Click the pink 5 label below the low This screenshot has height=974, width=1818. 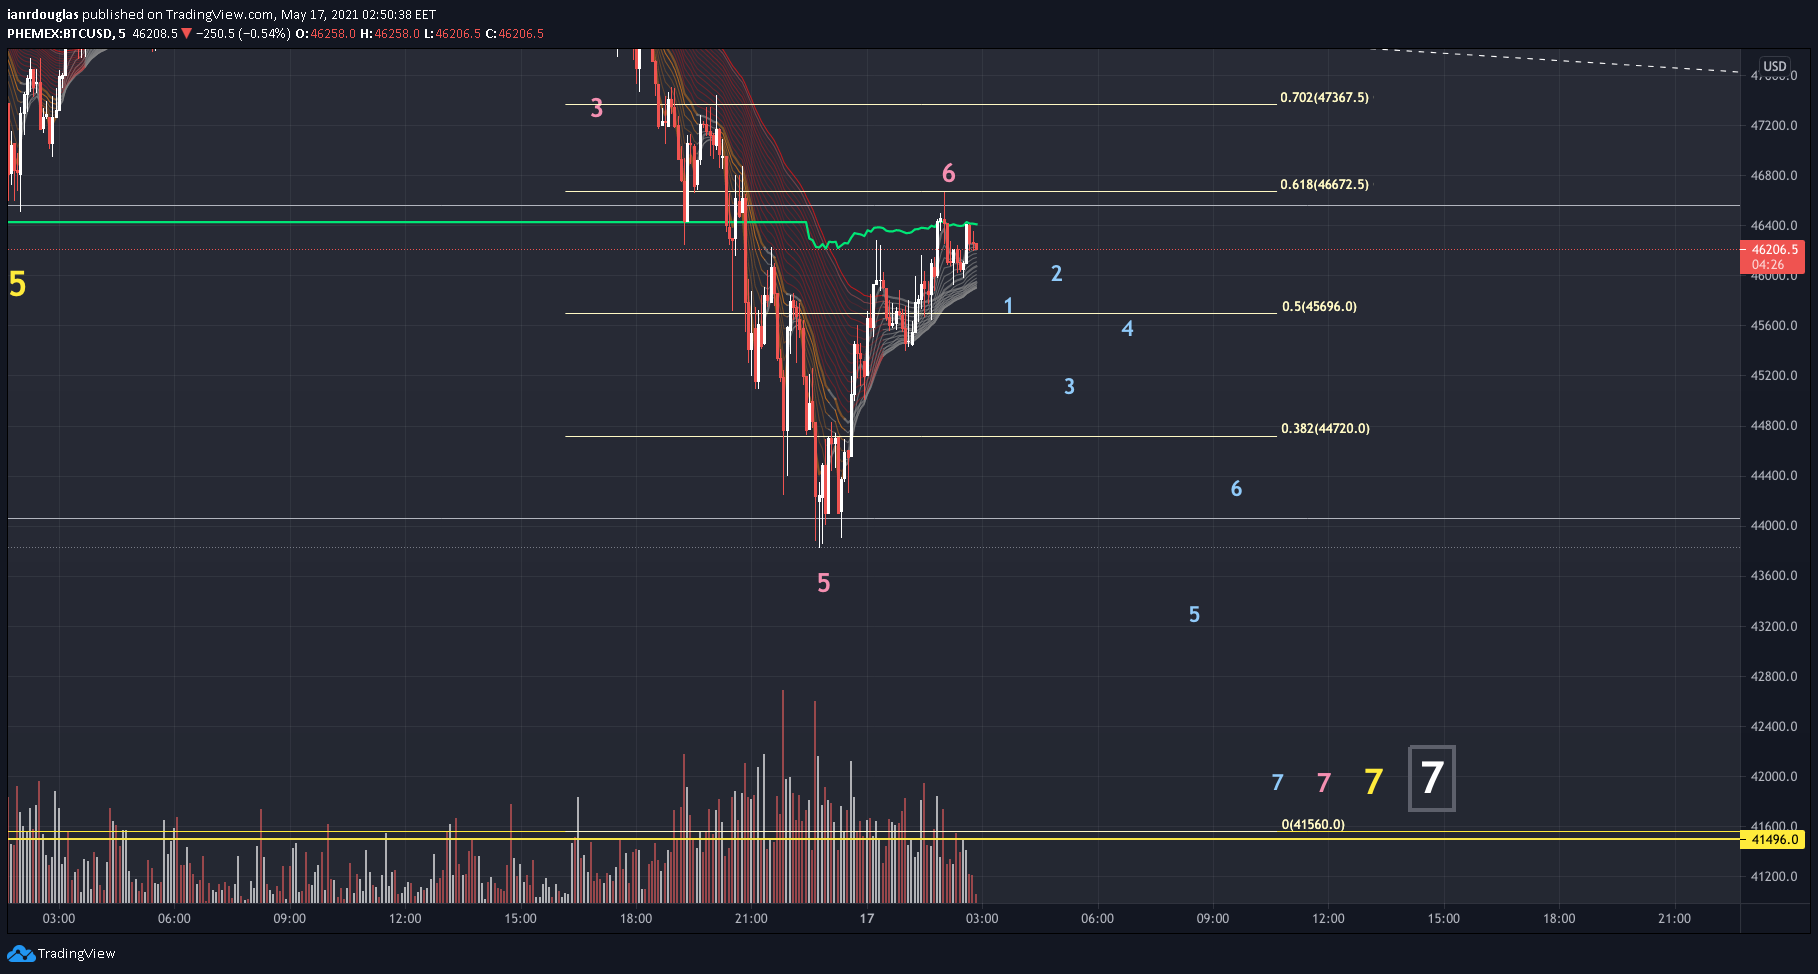click(824, 583)
